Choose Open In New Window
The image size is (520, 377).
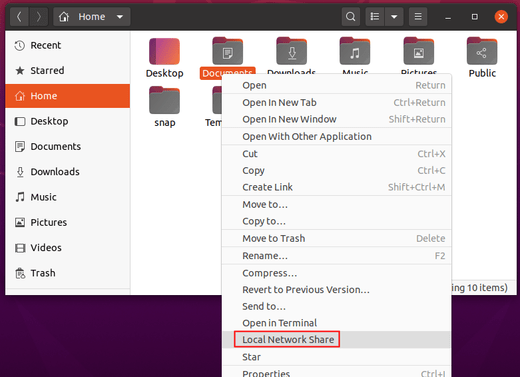pos(337,119)
